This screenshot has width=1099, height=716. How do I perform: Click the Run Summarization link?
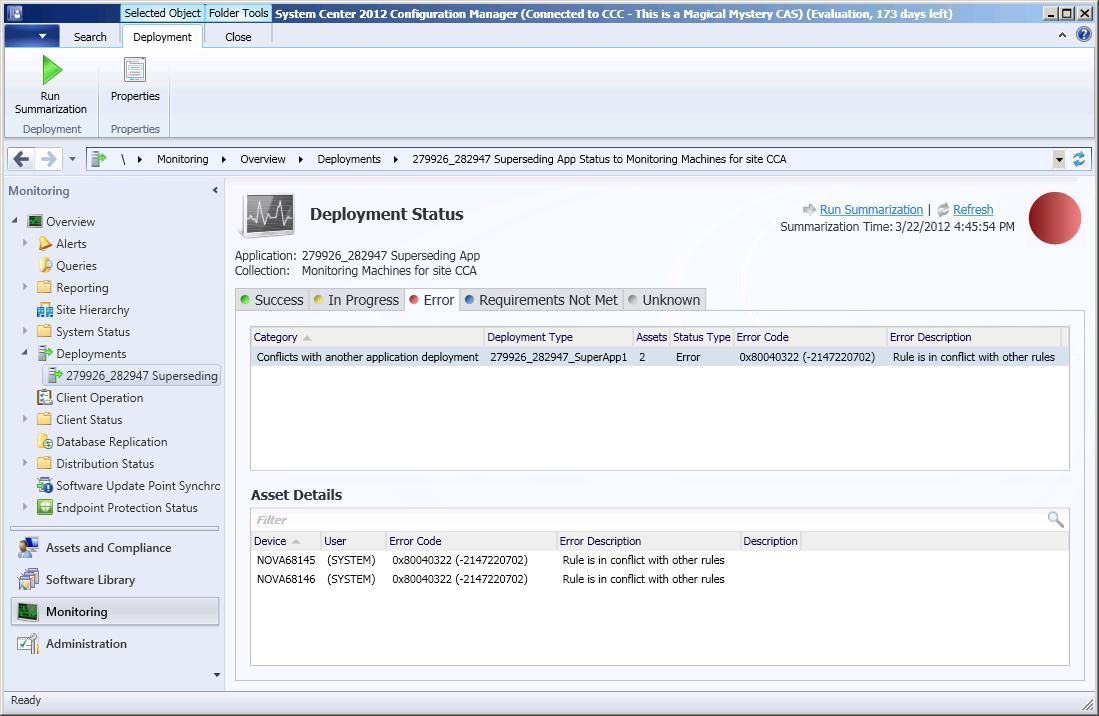(x=870, y=209)
